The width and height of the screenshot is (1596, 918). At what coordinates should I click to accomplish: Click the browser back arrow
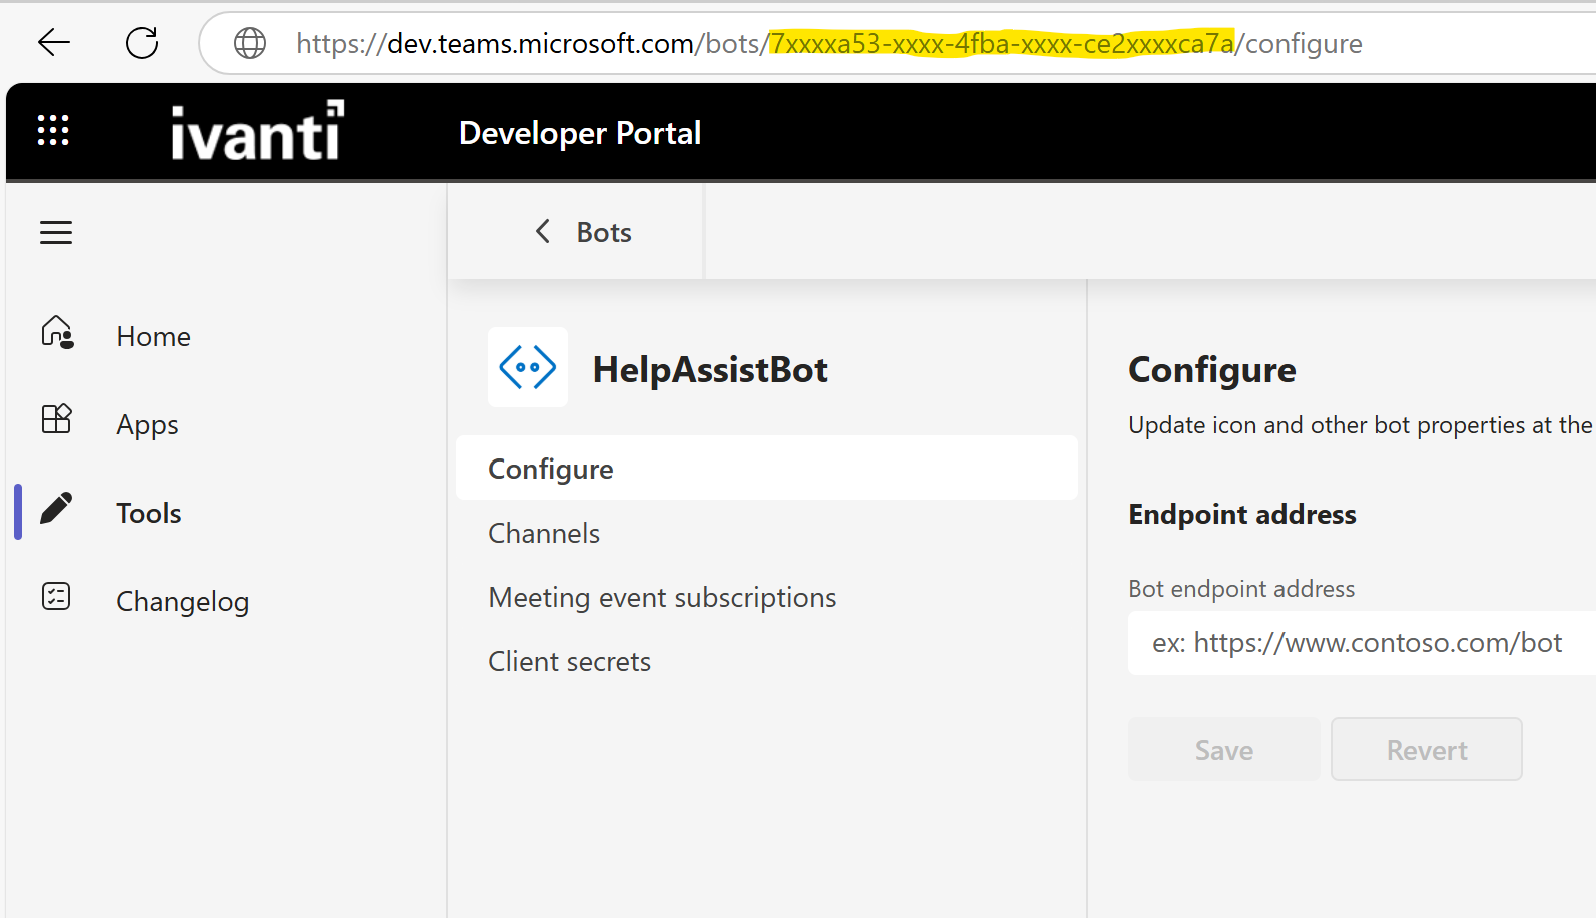point(54,42)
